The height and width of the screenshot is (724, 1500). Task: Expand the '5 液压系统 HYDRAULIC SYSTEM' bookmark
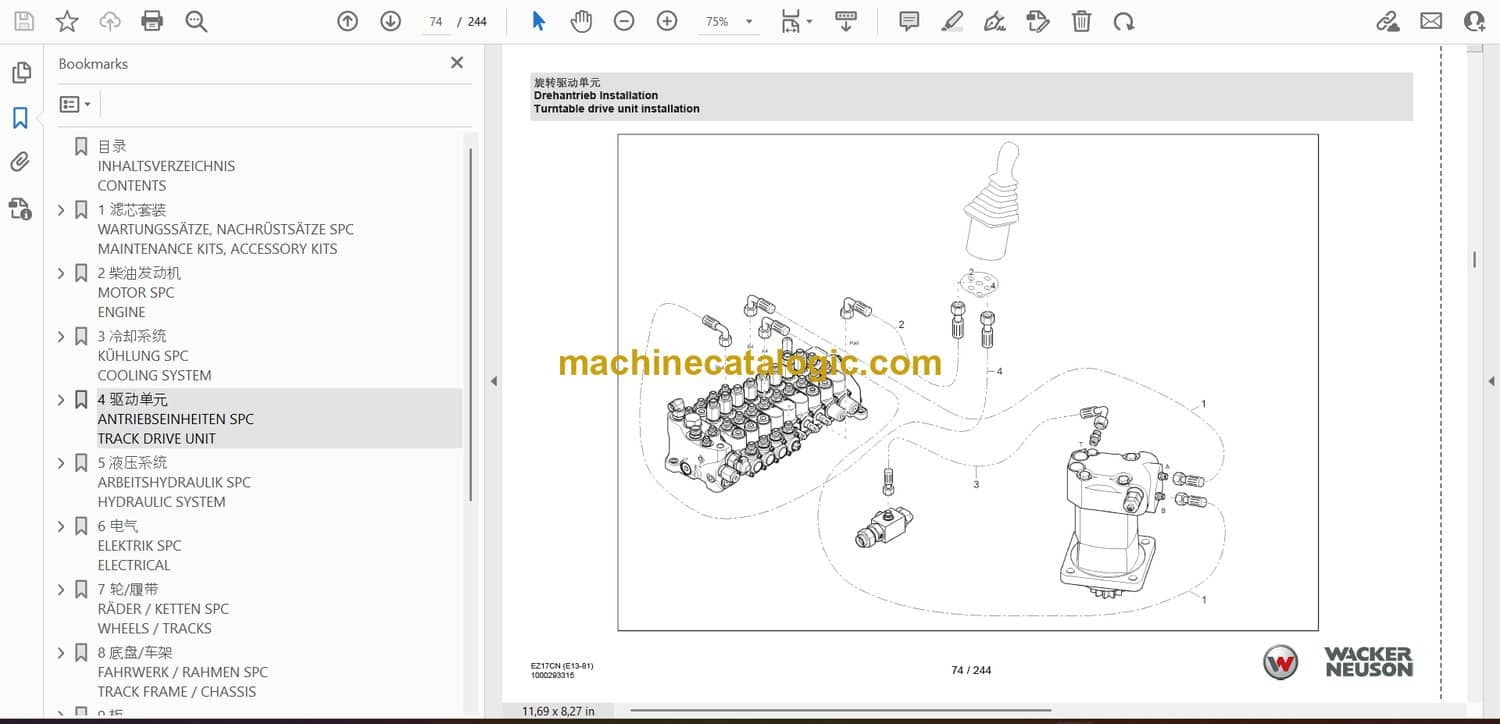click(x=61, y=463)
